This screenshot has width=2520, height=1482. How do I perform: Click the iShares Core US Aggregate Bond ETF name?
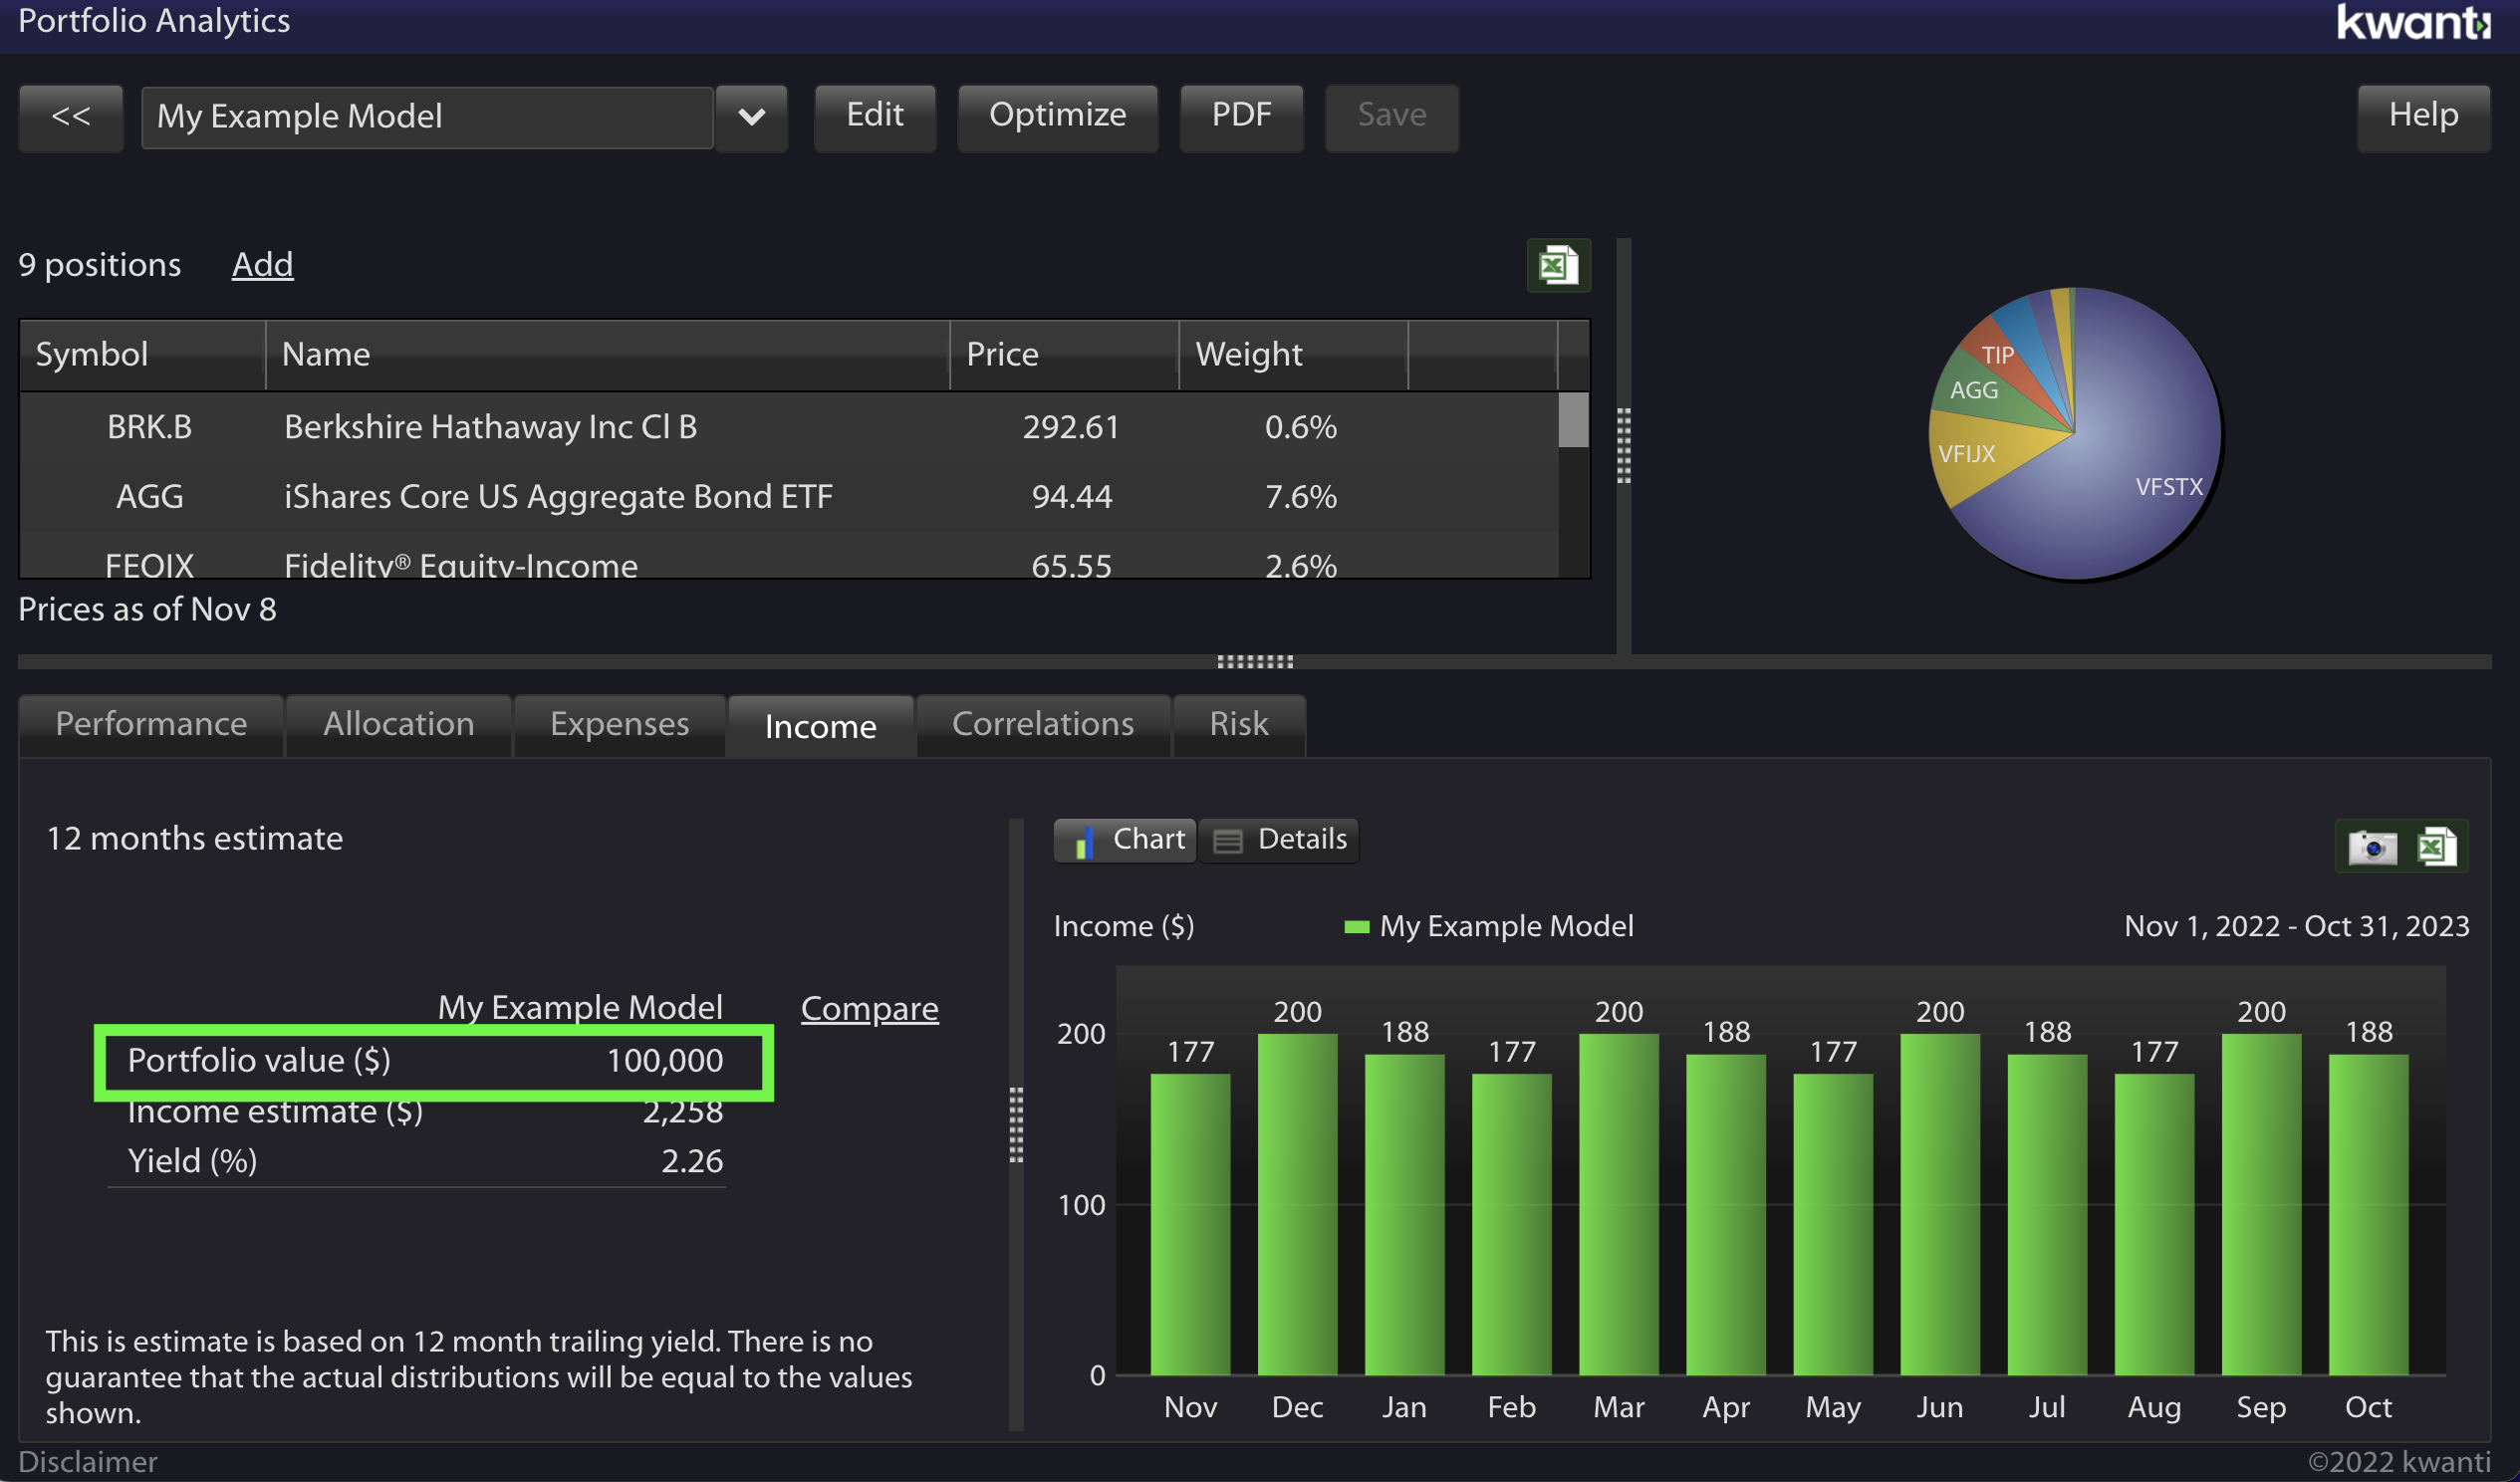pyautogui.click(x=558, y=497)
